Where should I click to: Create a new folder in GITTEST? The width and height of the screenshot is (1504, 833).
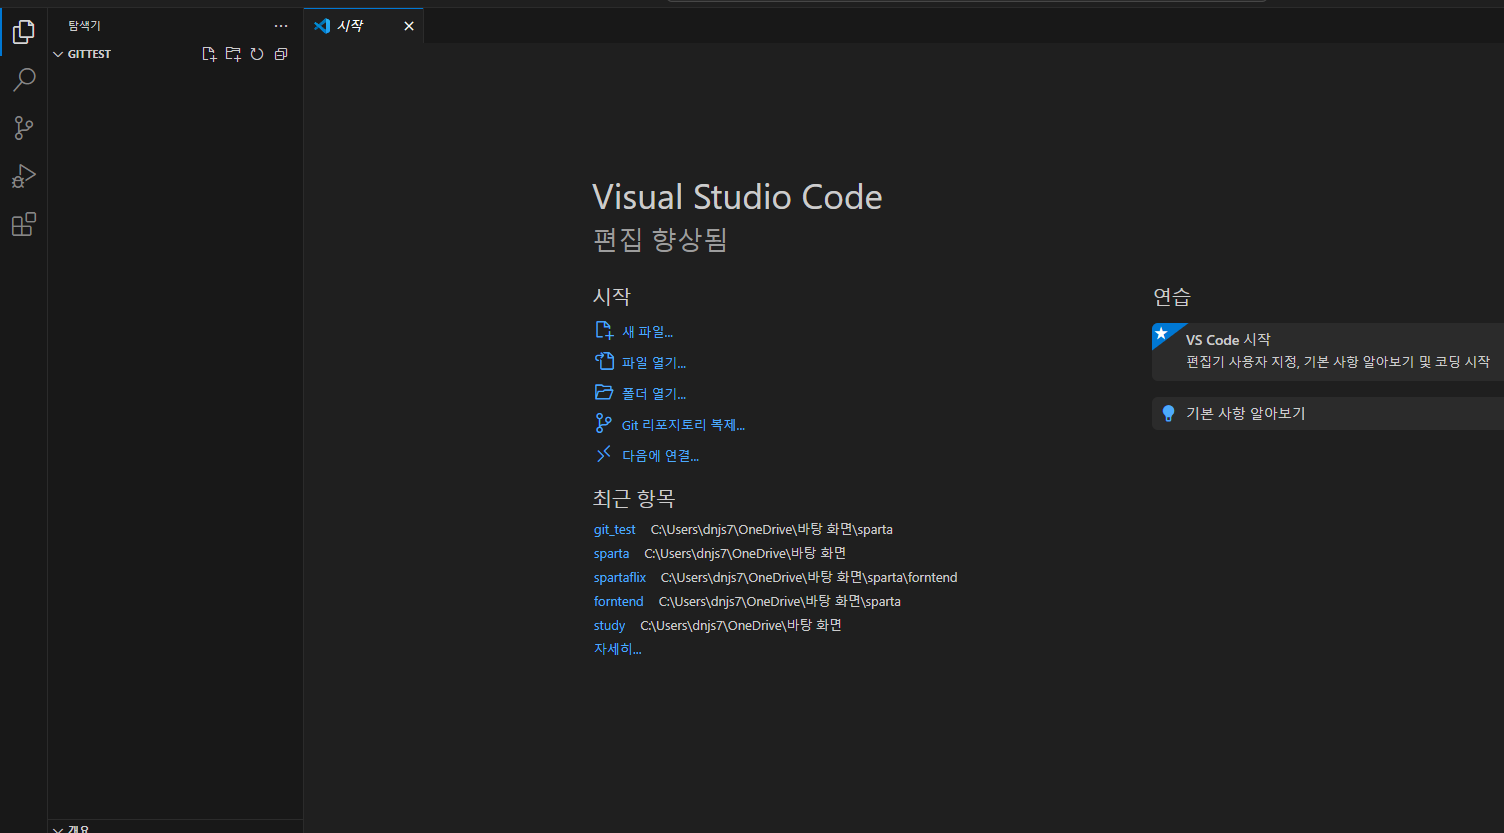point(233,54)
